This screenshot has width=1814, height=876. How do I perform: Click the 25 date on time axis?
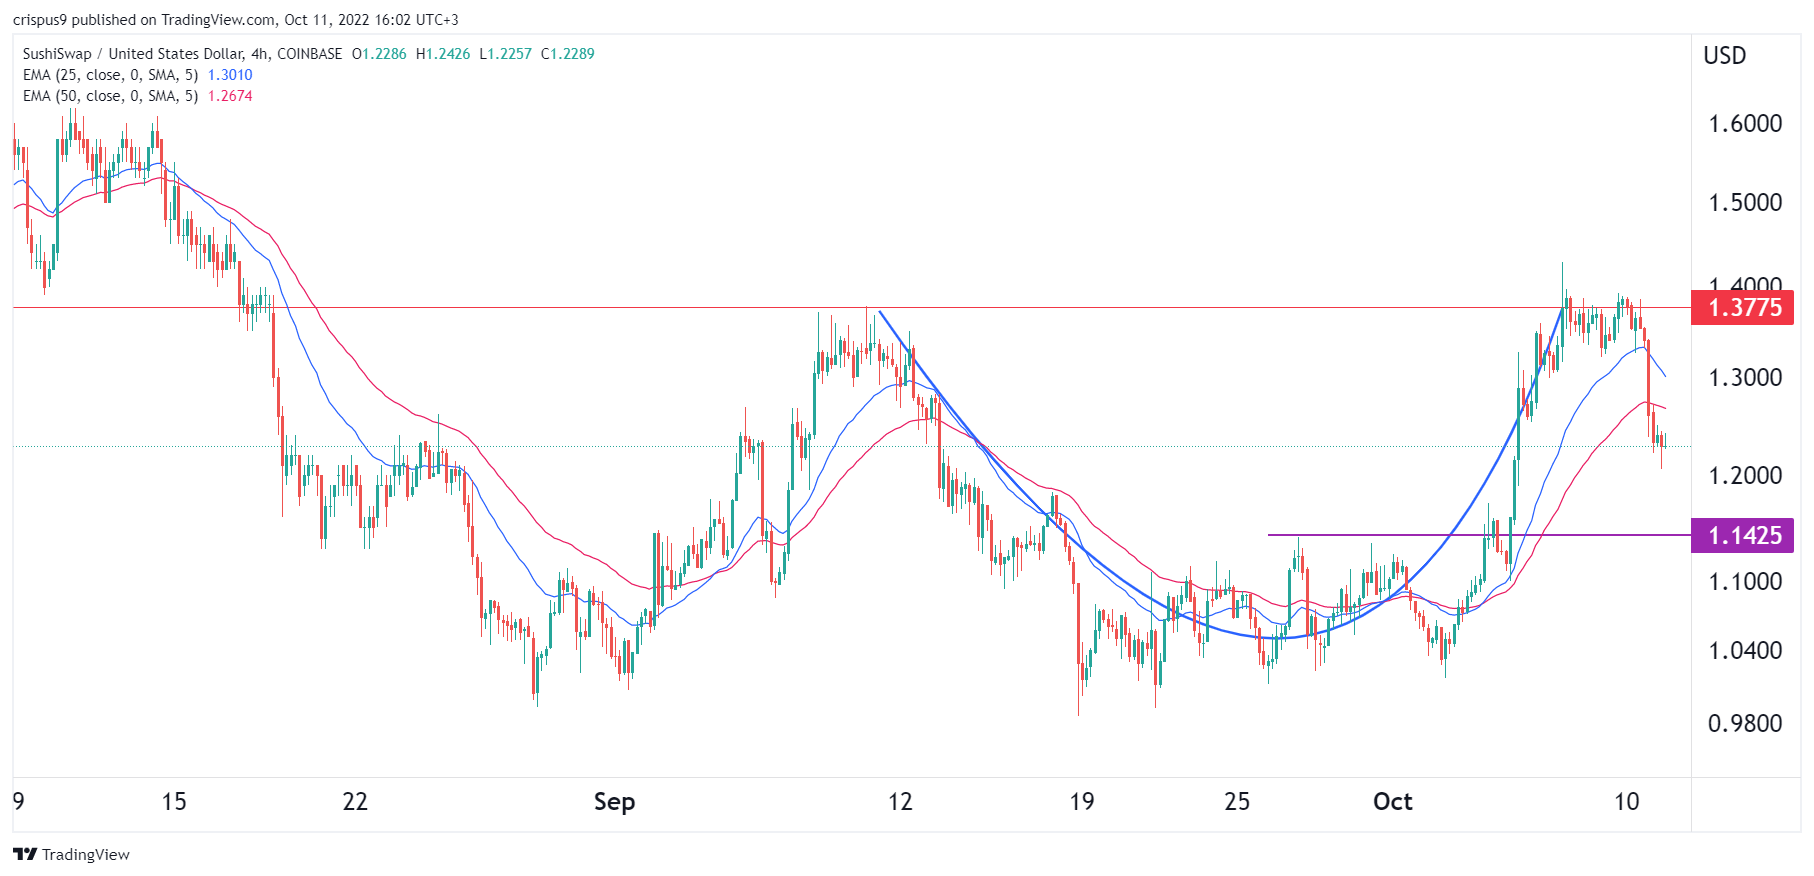[x=1237, y=802]
